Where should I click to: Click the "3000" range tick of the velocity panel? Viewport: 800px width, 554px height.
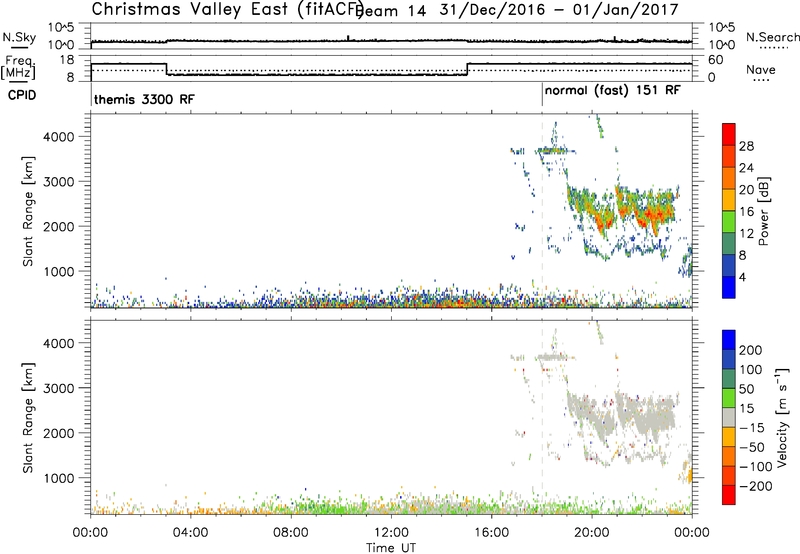pos(59,388)
